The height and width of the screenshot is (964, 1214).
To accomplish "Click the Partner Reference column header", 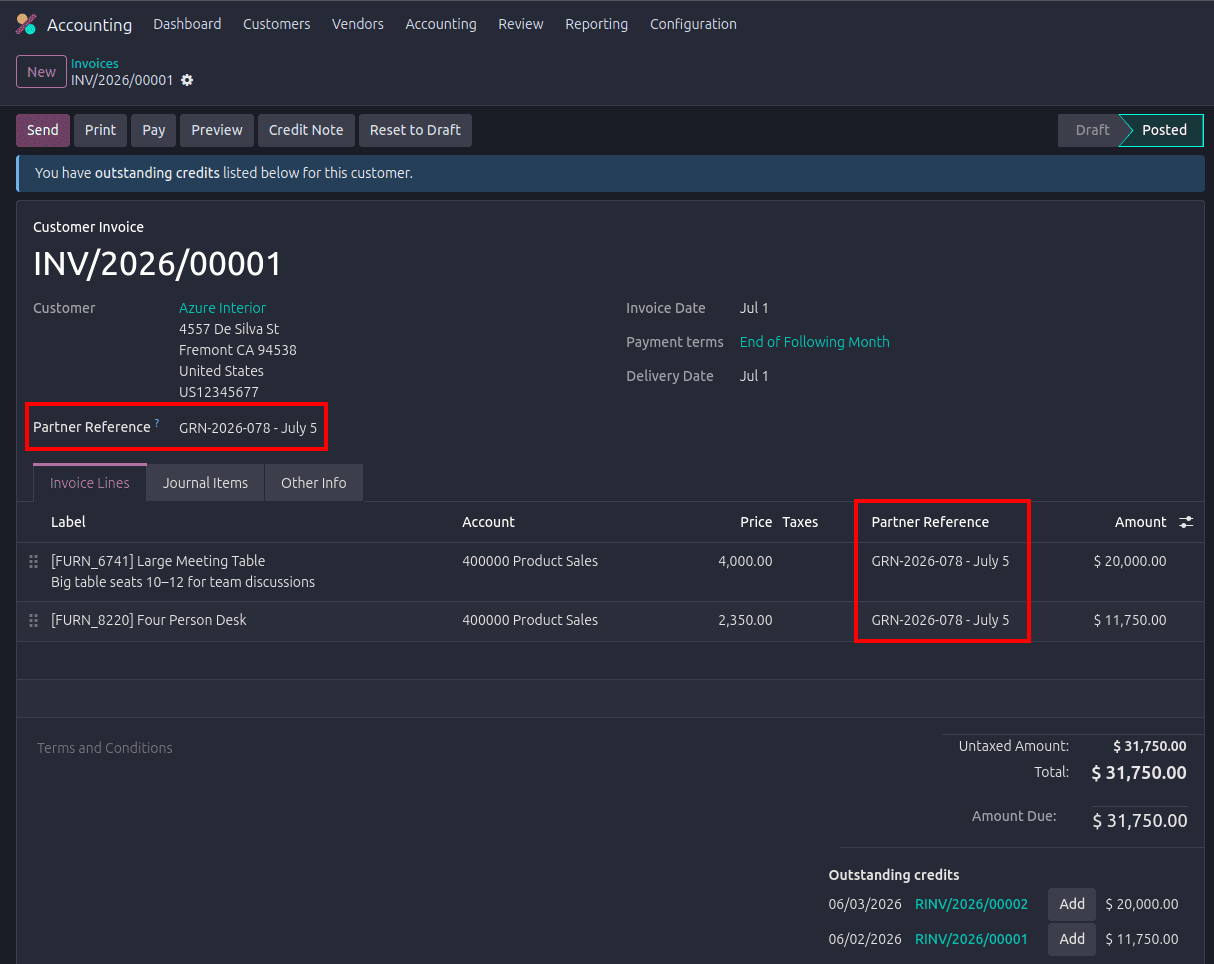I will [930, 522].
